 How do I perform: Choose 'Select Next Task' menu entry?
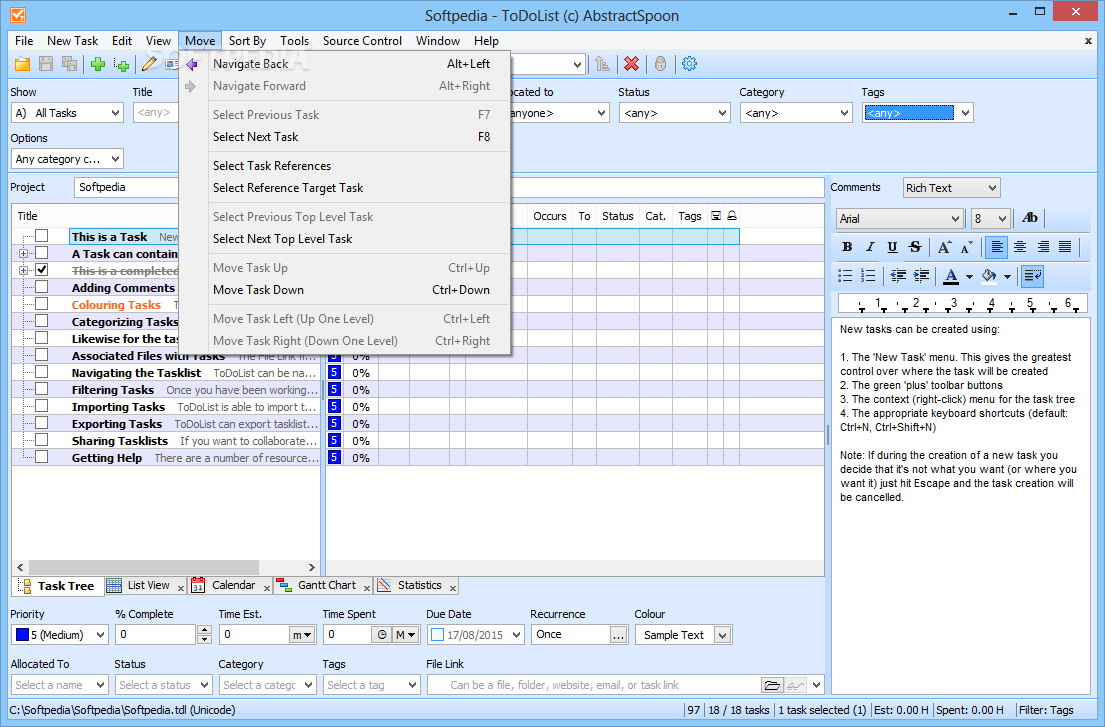coord(345,137)
